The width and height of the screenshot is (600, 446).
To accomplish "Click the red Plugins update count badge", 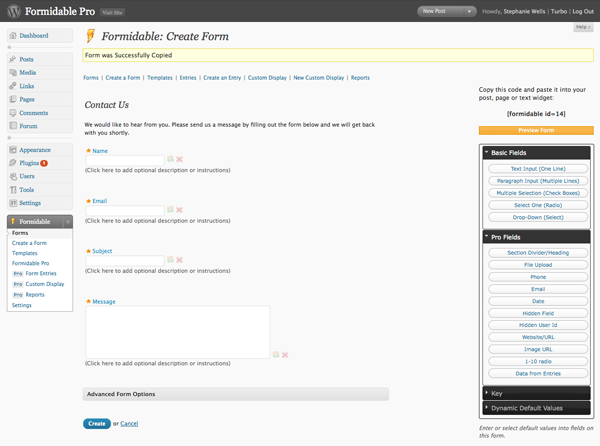I will tap(44, 163).
